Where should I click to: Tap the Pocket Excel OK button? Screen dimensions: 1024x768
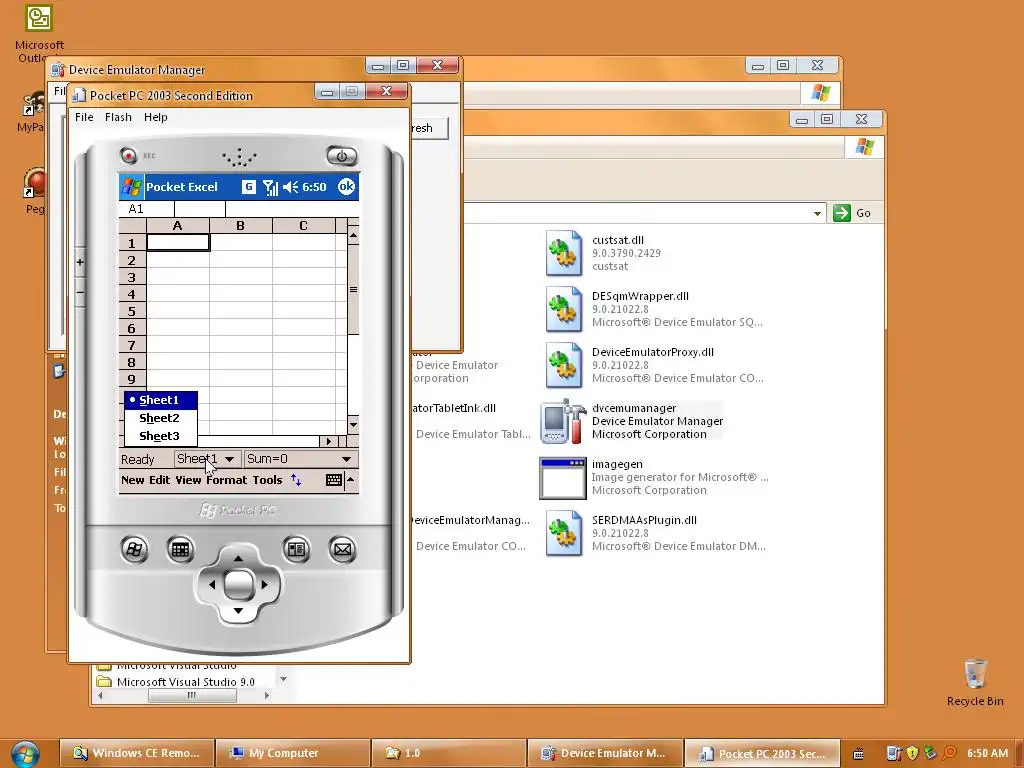pyautogui.click(x=346, y=187)
